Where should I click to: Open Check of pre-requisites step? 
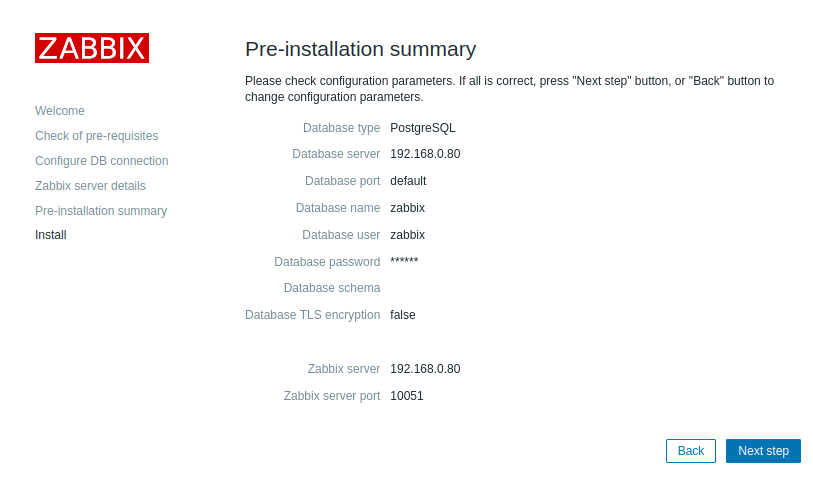coord(96,136)
